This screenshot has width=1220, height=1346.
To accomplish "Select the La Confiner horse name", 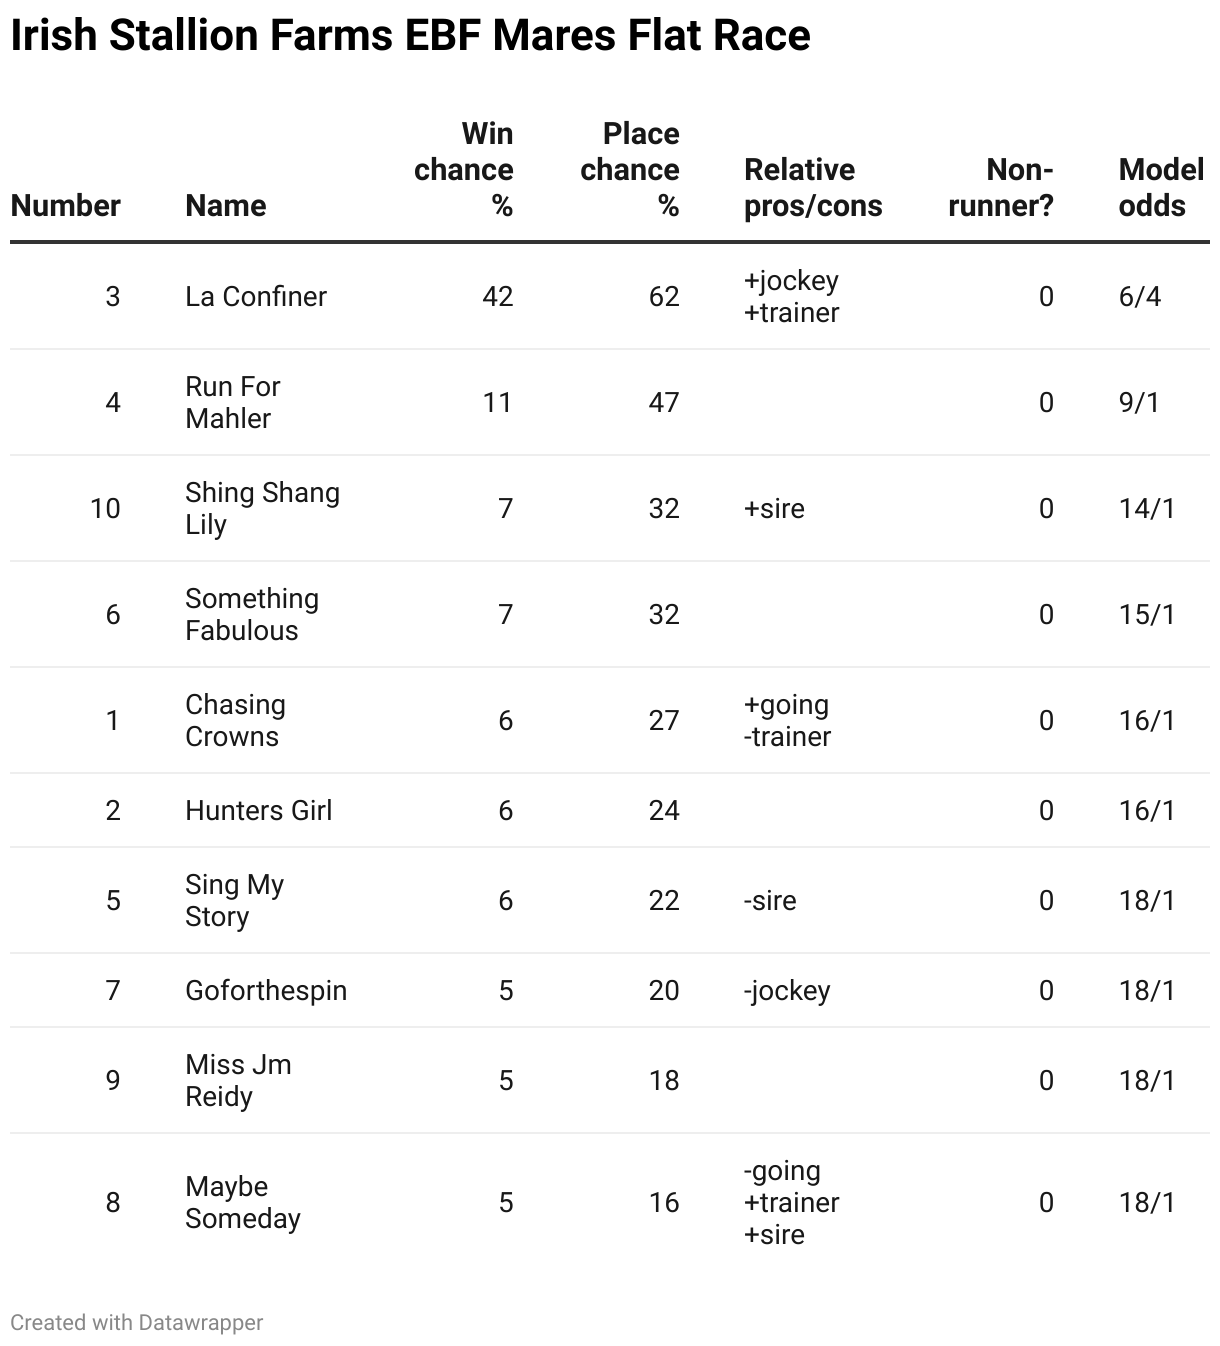I will 256,297.
